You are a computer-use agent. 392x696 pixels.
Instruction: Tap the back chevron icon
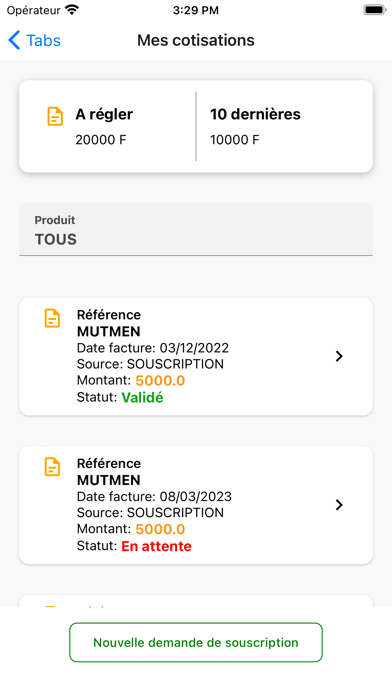(x=14, y=40)
